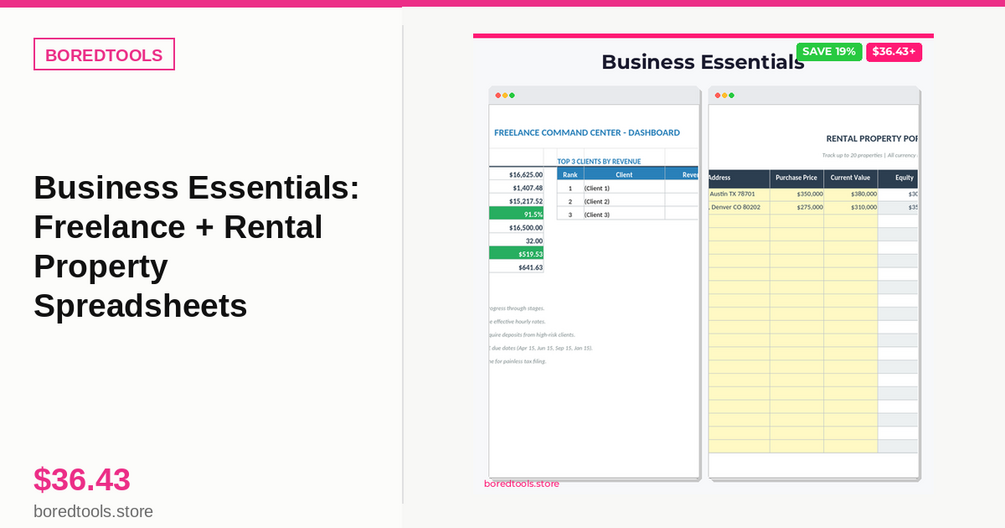Screen dimensions: 1005x528
Task: Click the Equity column header
Action: (x=898, y=178)
